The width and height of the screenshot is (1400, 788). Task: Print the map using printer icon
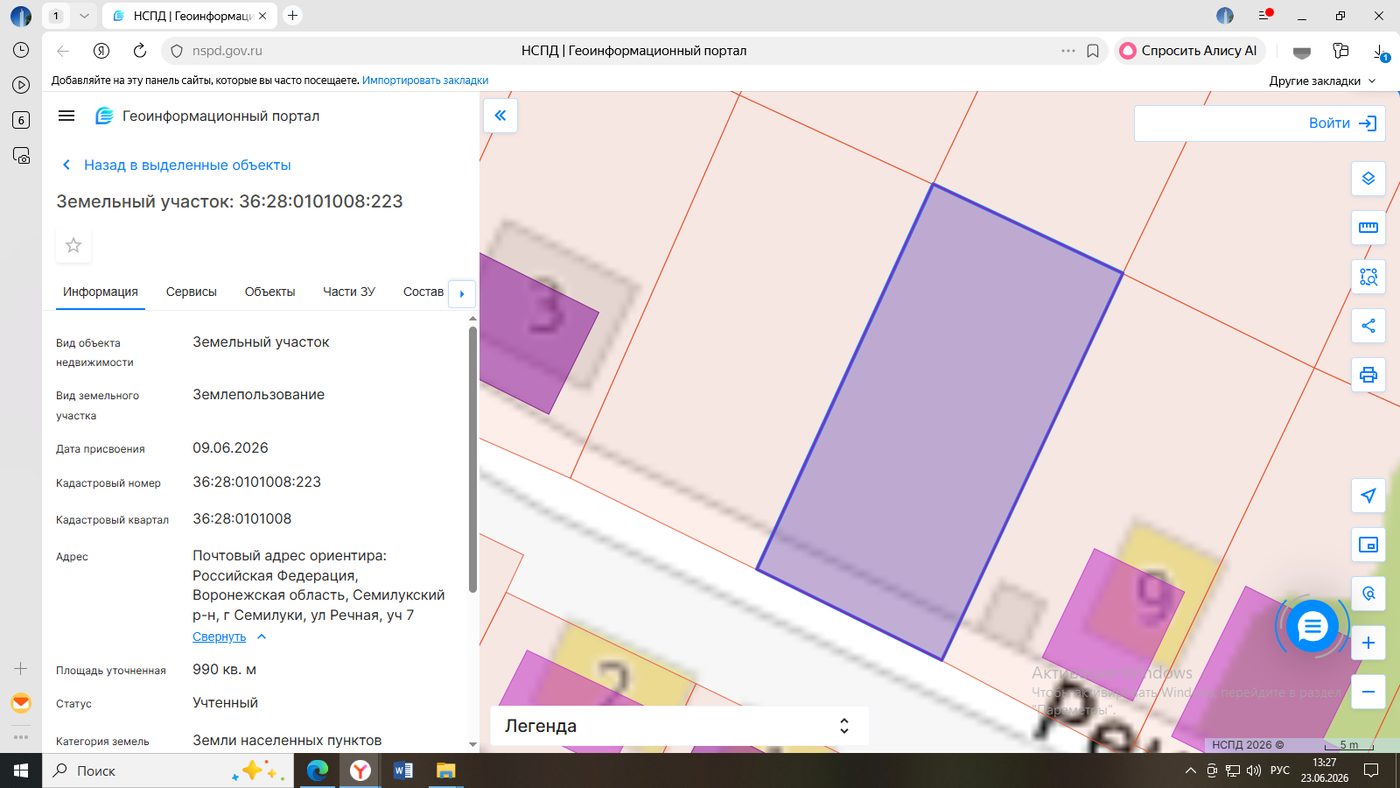(1368, 375)
